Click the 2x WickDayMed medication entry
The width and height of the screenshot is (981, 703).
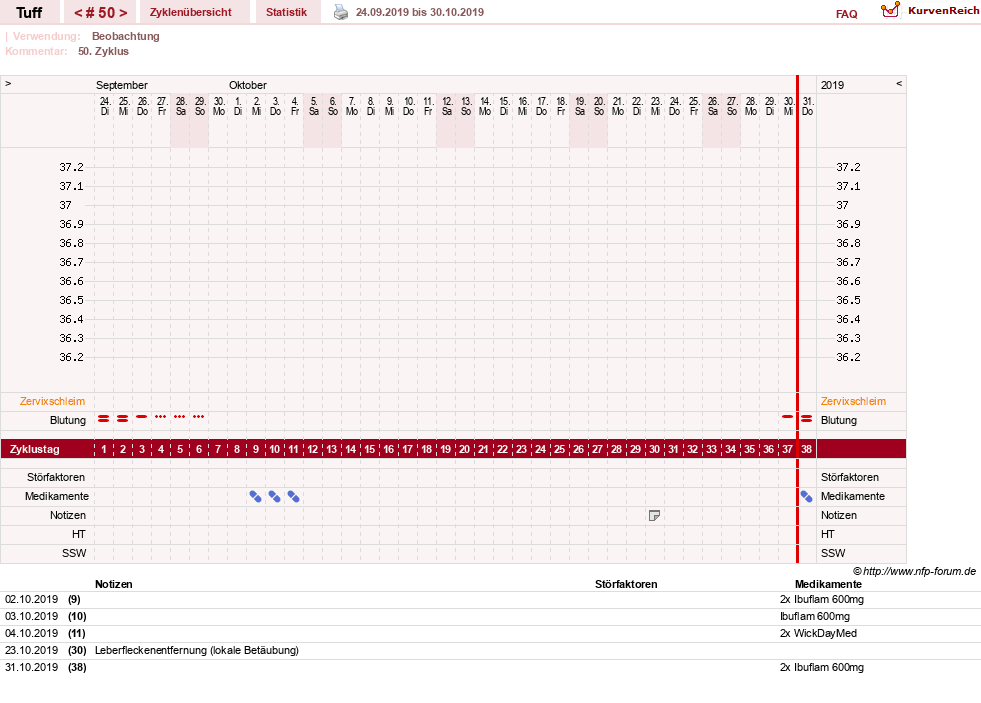tap(818, 633)
